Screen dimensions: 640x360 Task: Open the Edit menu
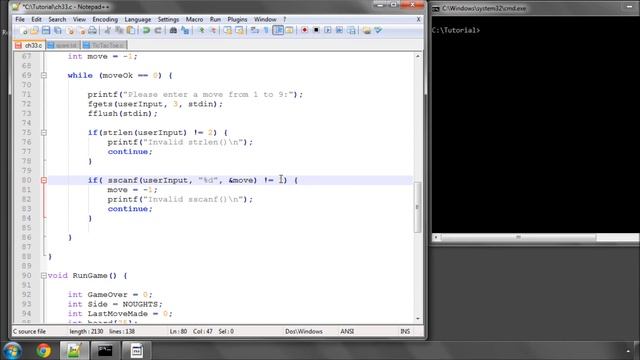(x=36, y=19)
